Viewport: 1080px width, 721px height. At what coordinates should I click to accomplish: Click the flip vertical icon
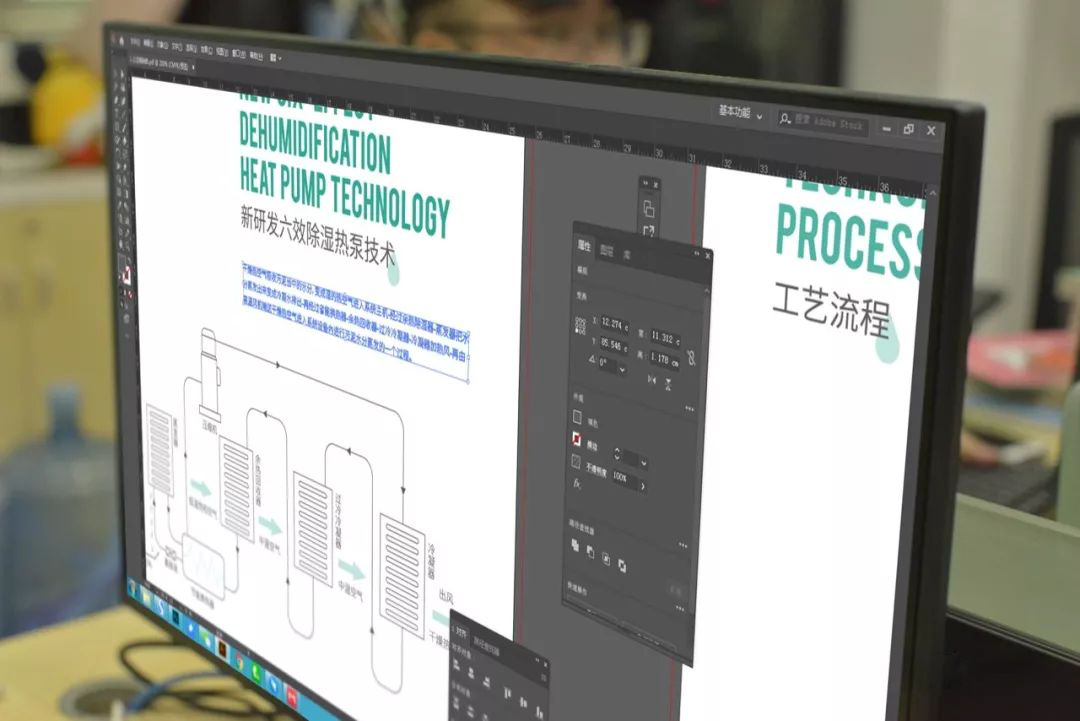[x=668, y=384]
